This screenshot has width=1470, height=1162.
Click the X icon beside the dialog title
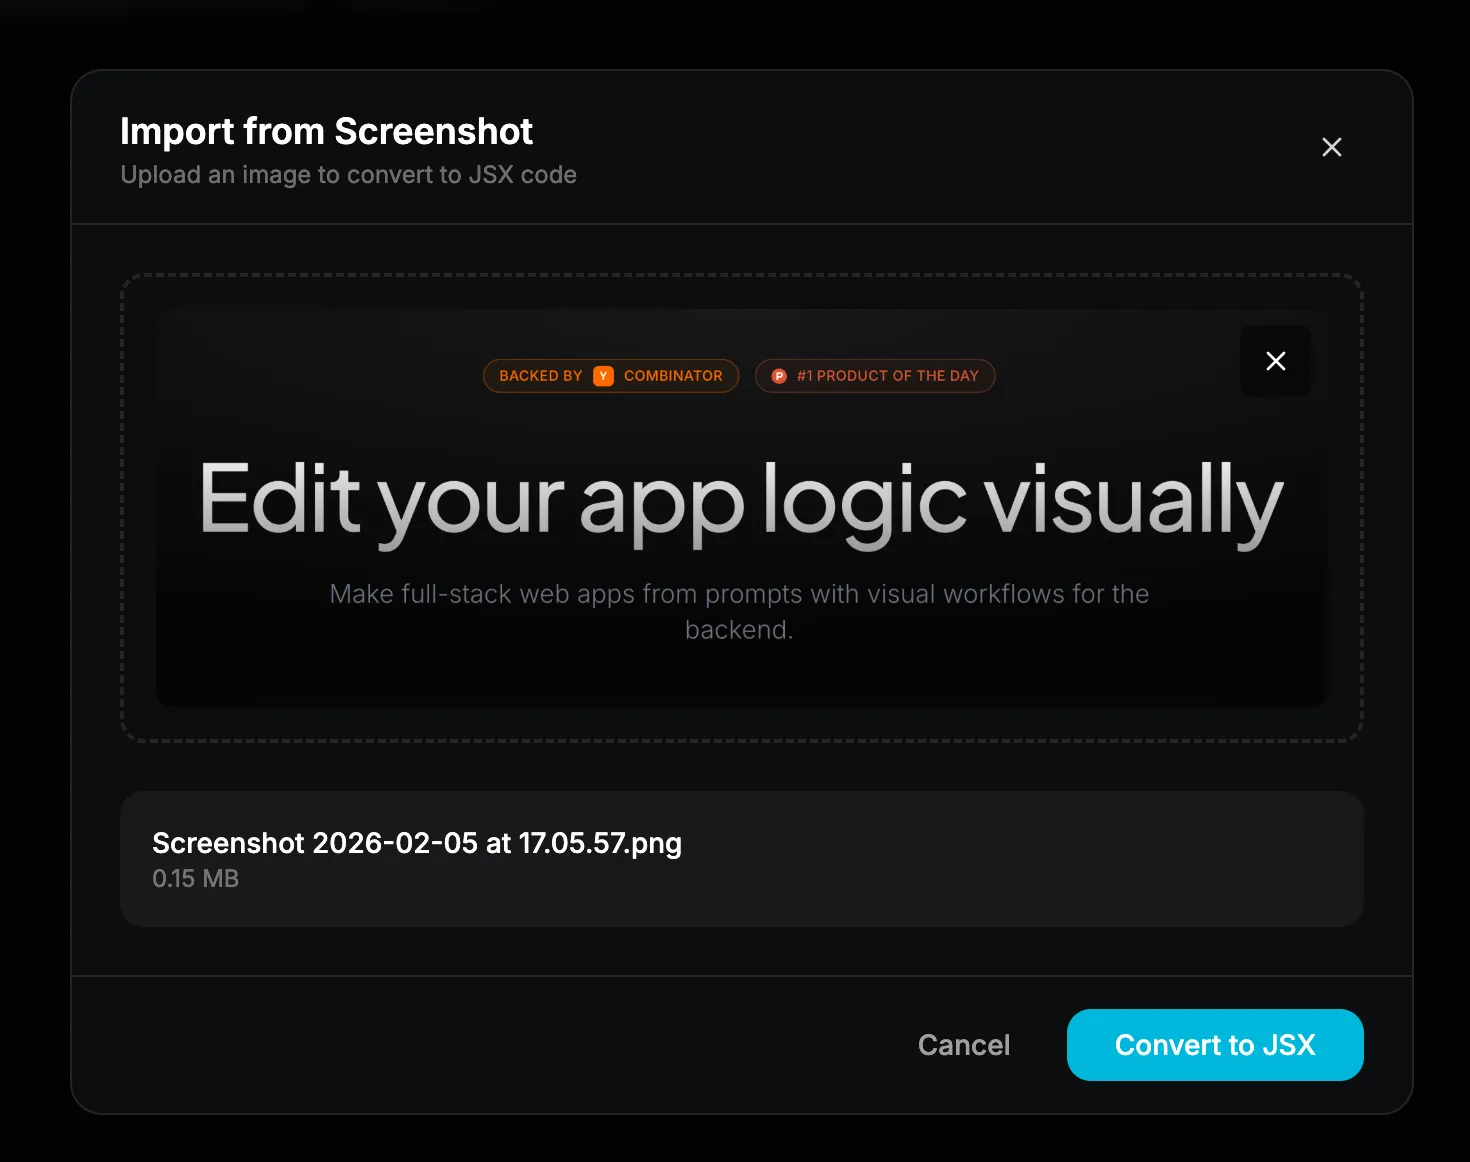point(1331,146)
